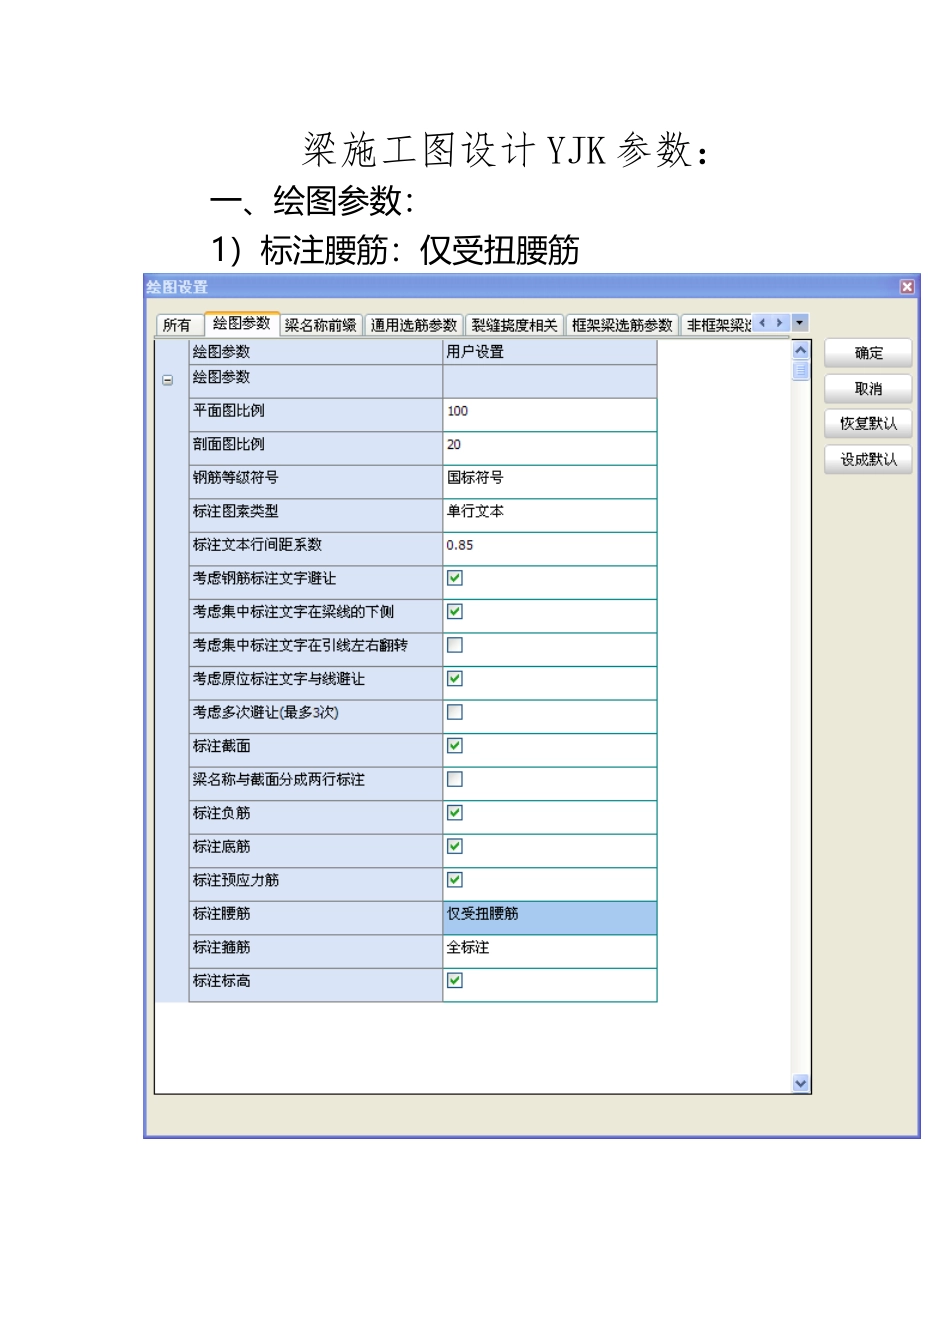The image size is (950, 1344).
Task: Open the 标注图素类型 value 单行文本
Action: pos(550,515)
